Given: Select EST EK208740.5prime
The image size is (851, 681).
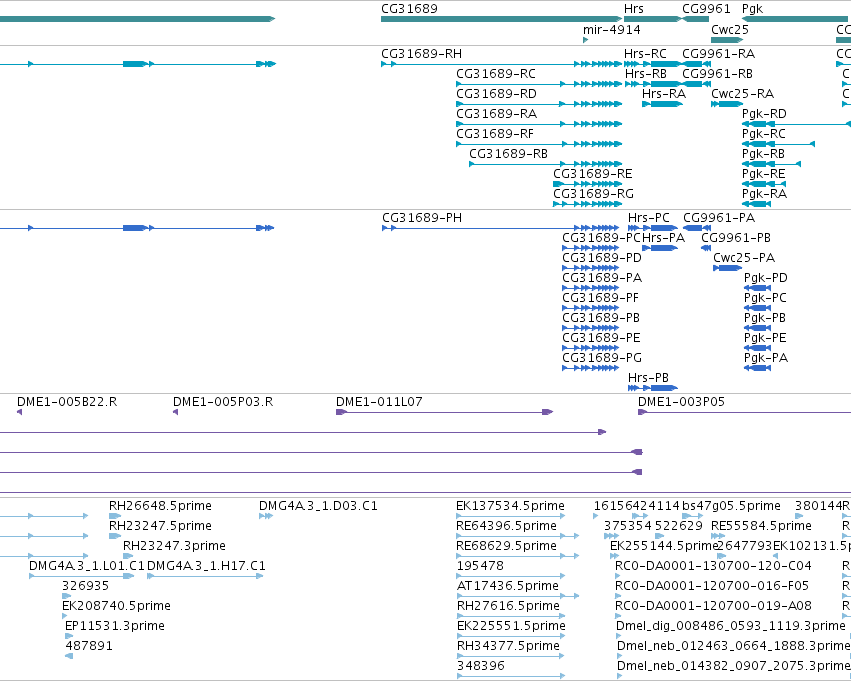Looking at the screenshot, I should tap(65, 616).
